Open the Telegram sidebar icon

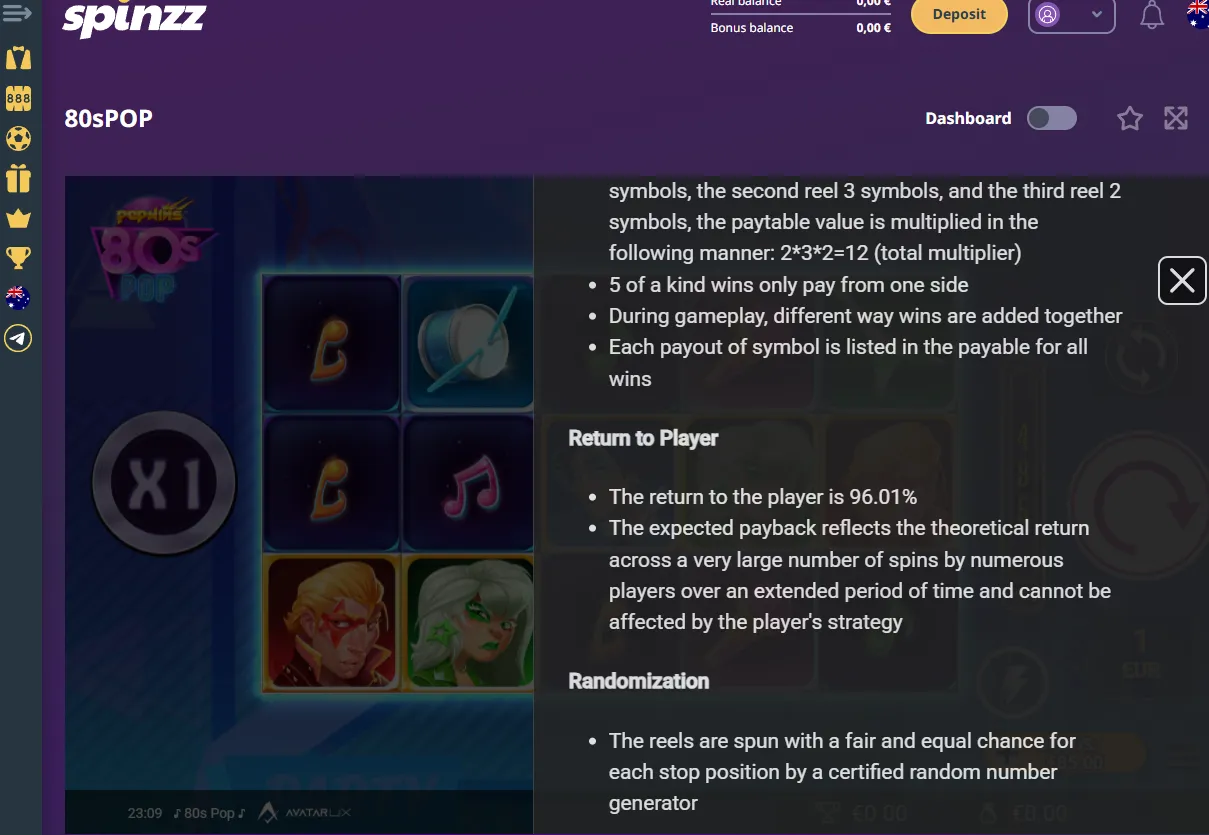click(x=18, y=339)
